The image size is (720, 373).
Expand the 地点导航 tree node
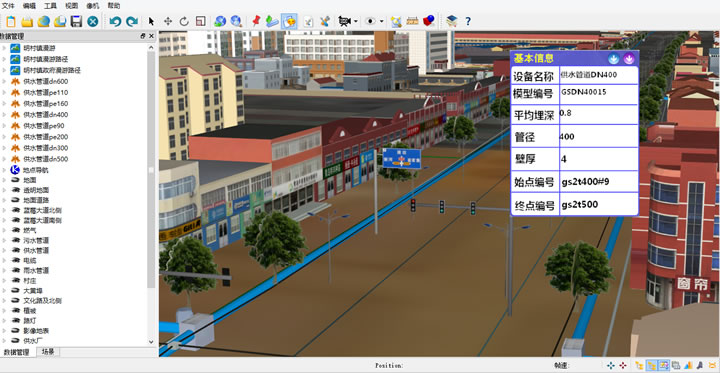point(4,170)
